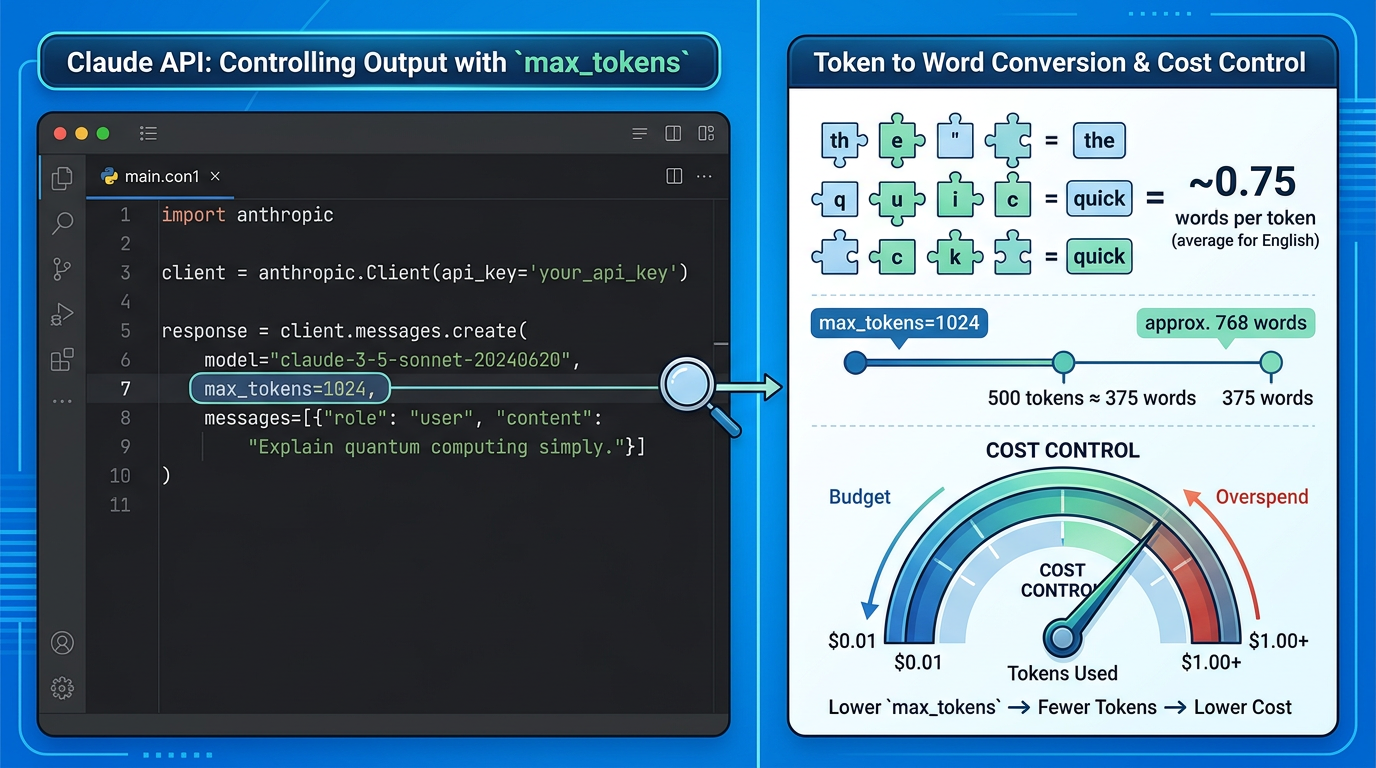Click the 'Budget' label beside the gauge
The width and height of the screenshot is (1376, 768).
click(860, 497)
